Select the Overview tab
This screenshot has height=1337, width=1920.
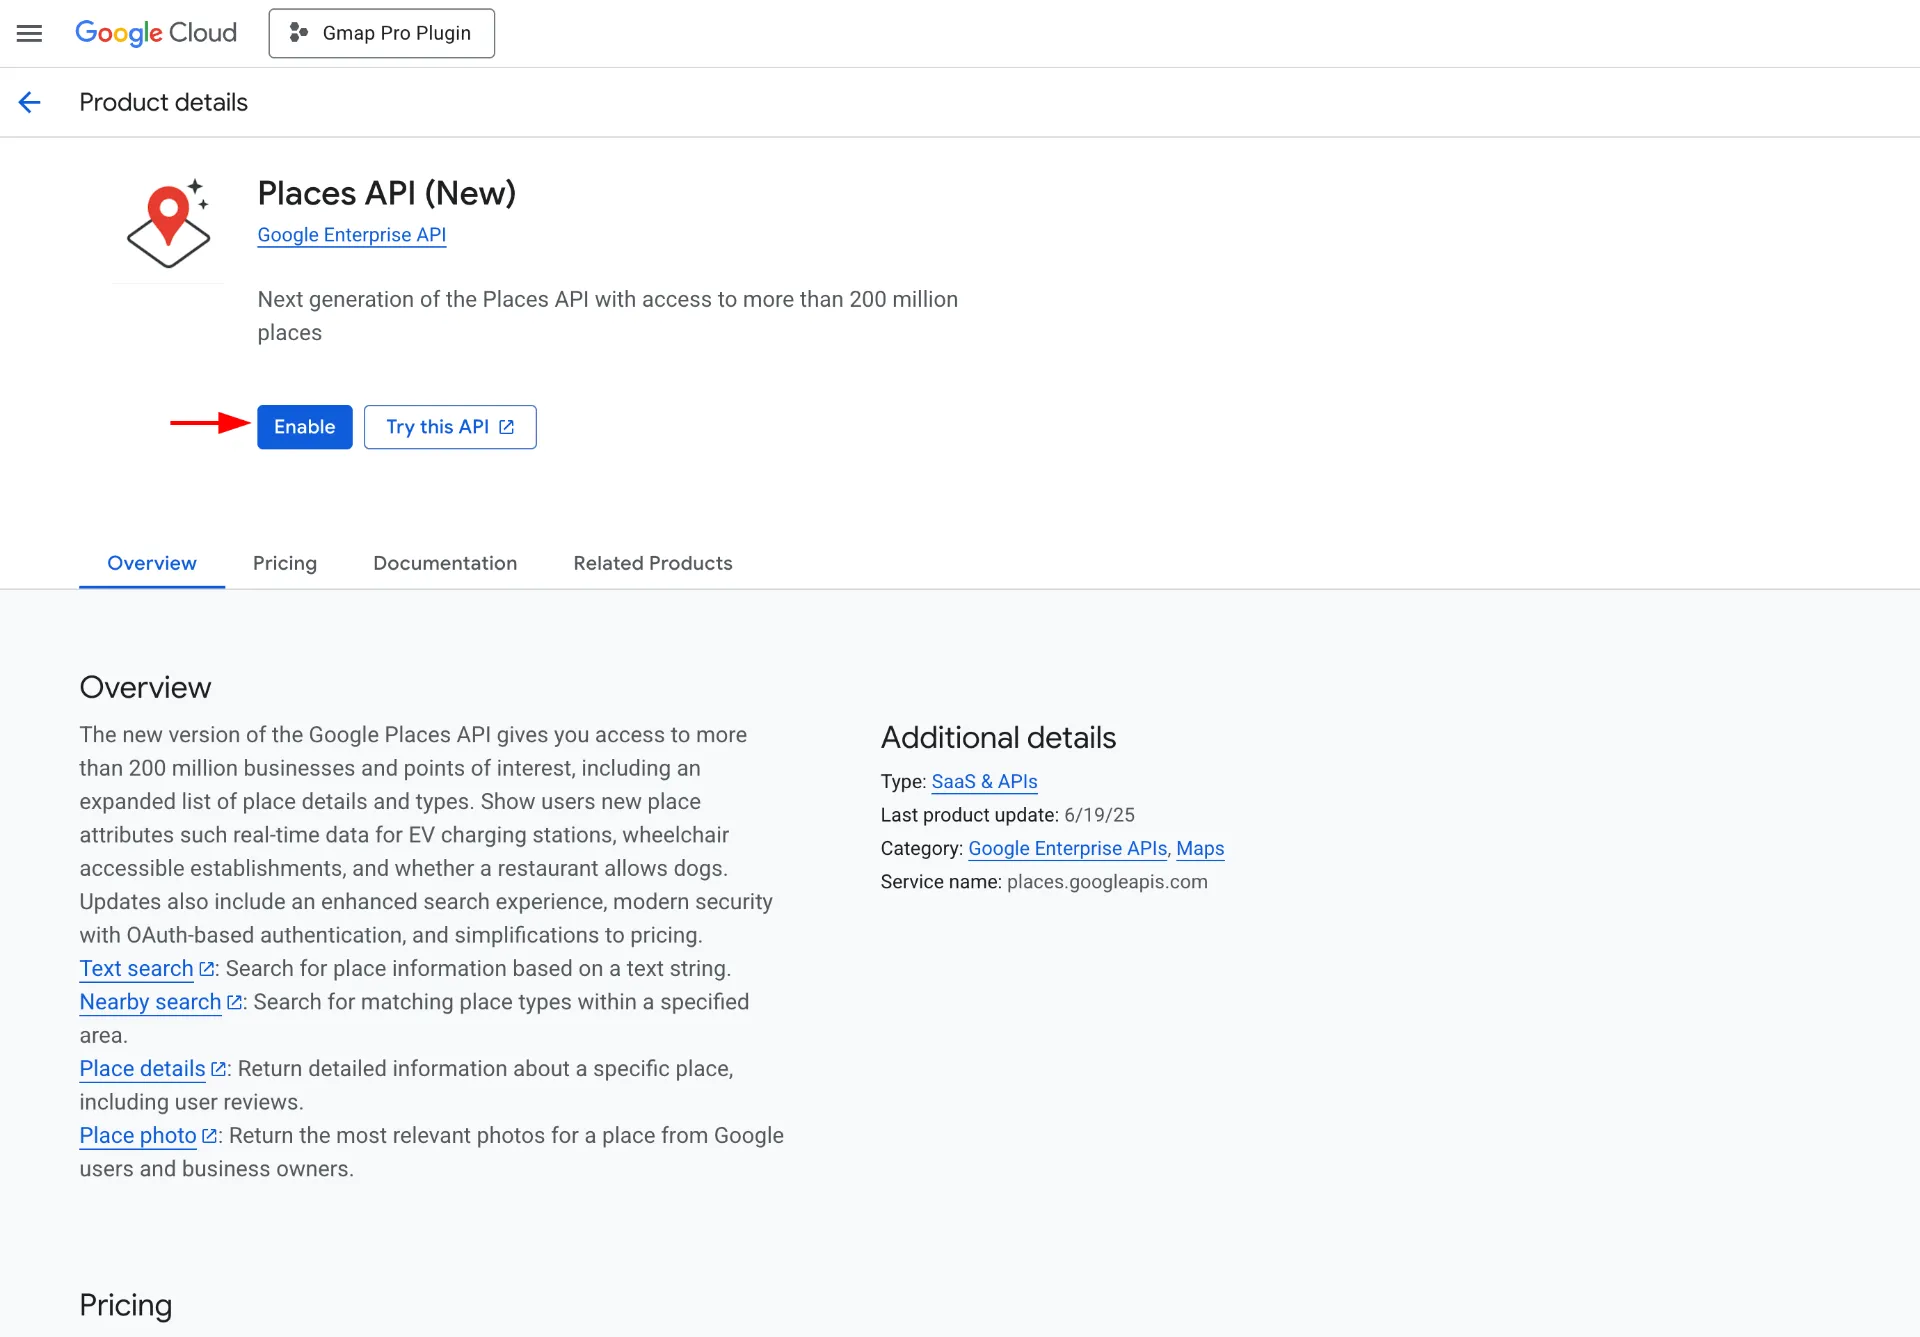coord(152,563)
